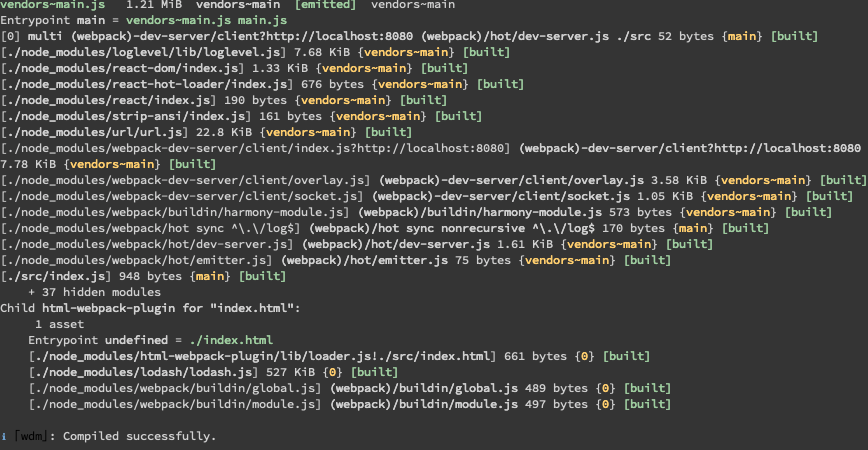Click the '[emitted]' tag on top line
This screenshot has height=450, width=868.
tap(325, 4)
